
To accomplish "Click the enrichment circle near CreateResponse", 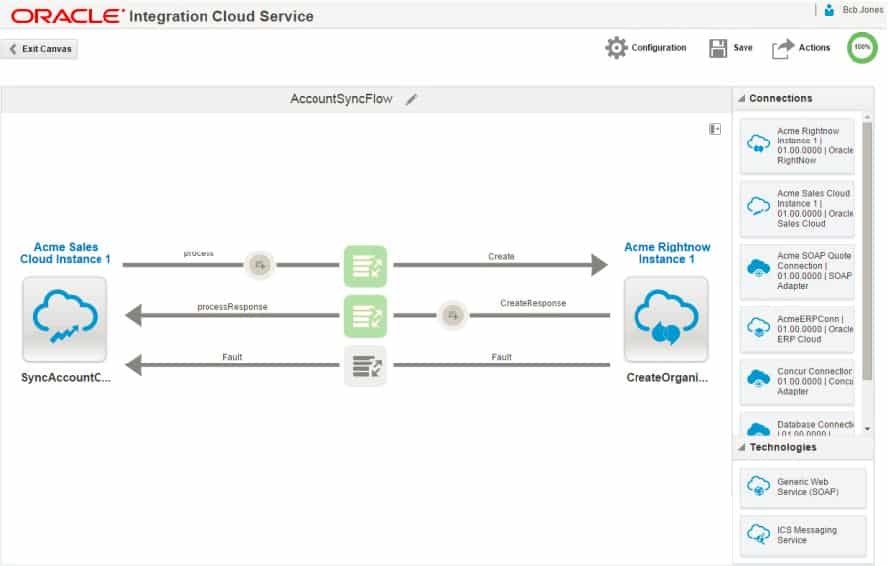I will 453,315.
